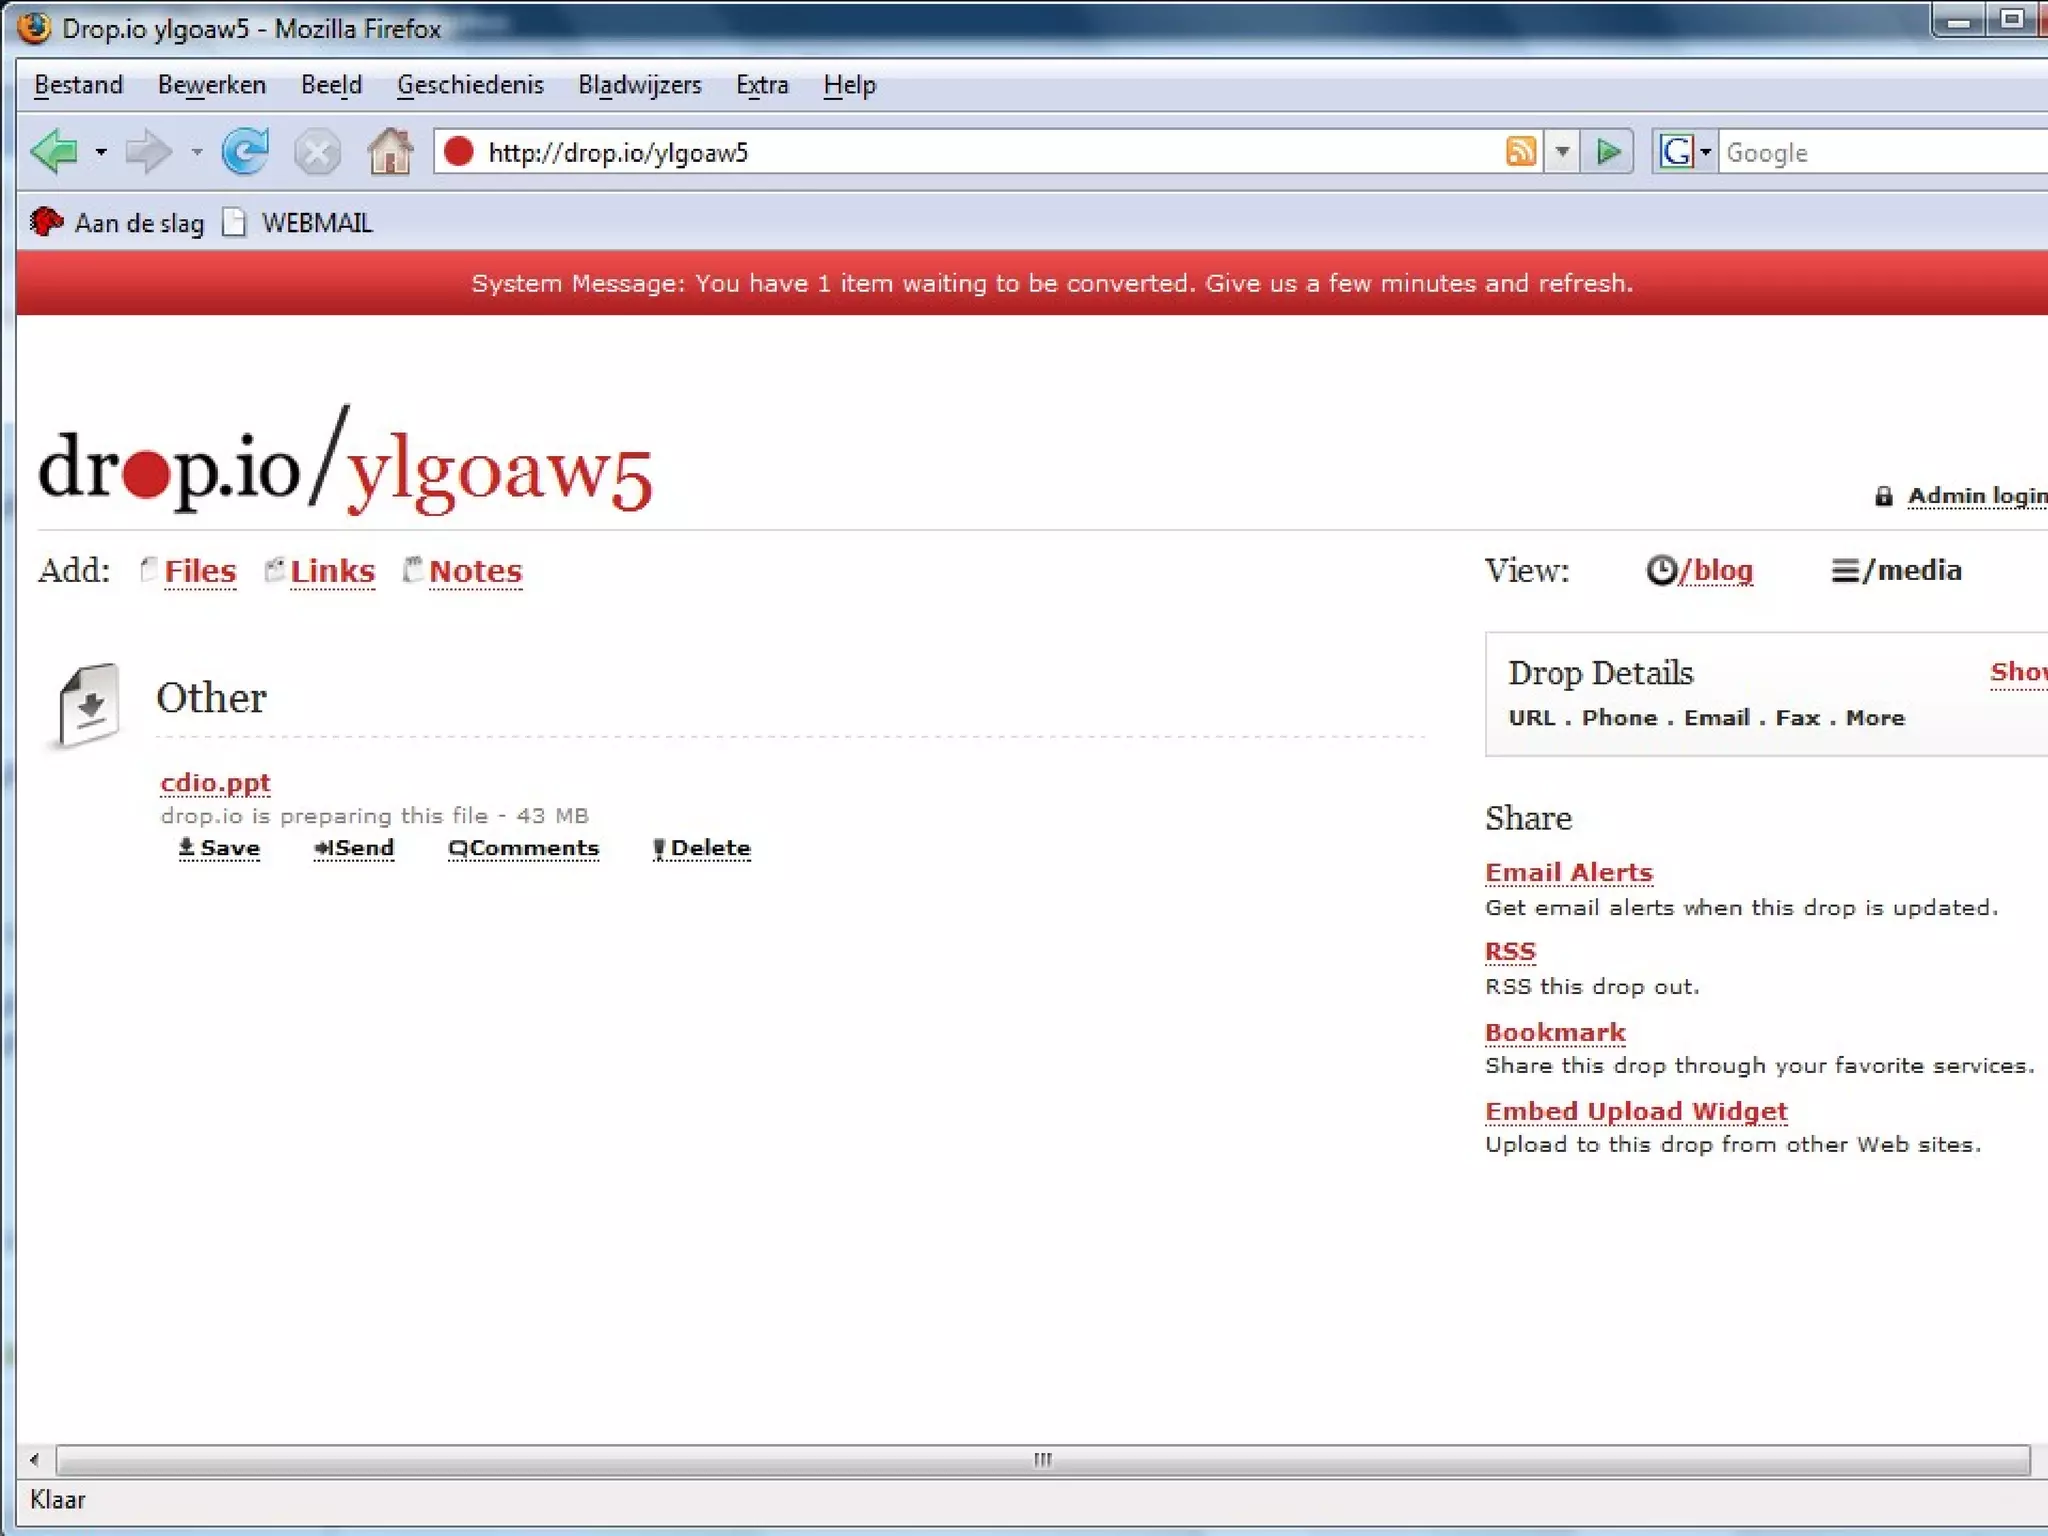Click the horizontal scrollbar thumb

pos(1042,1460)
